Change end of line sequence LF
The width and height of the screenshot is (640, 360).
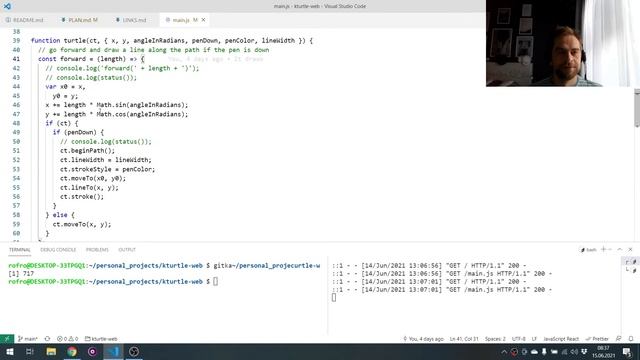[x=534, y=339]
